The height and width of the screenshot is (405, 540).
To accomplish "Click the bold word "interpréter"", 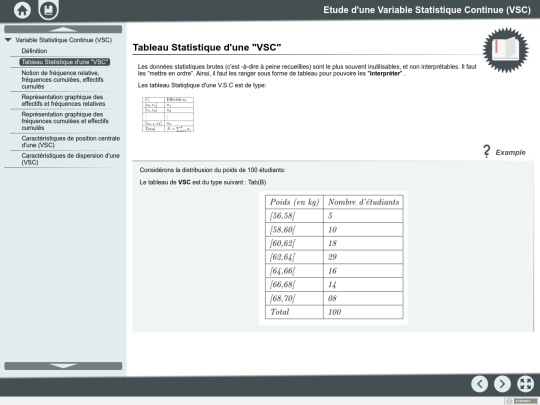I will [385, 74].
